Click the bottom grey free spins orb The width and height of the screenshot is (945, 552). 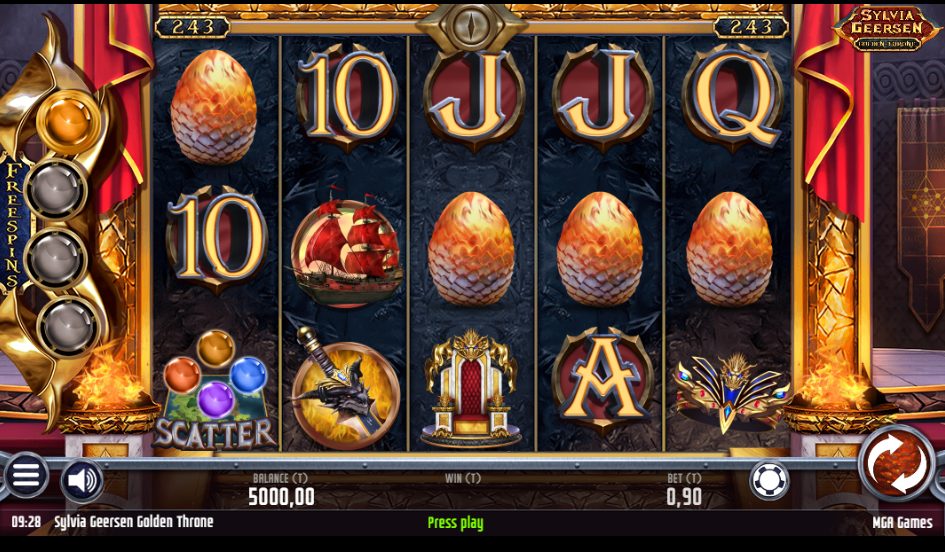(x=68, y=326)
